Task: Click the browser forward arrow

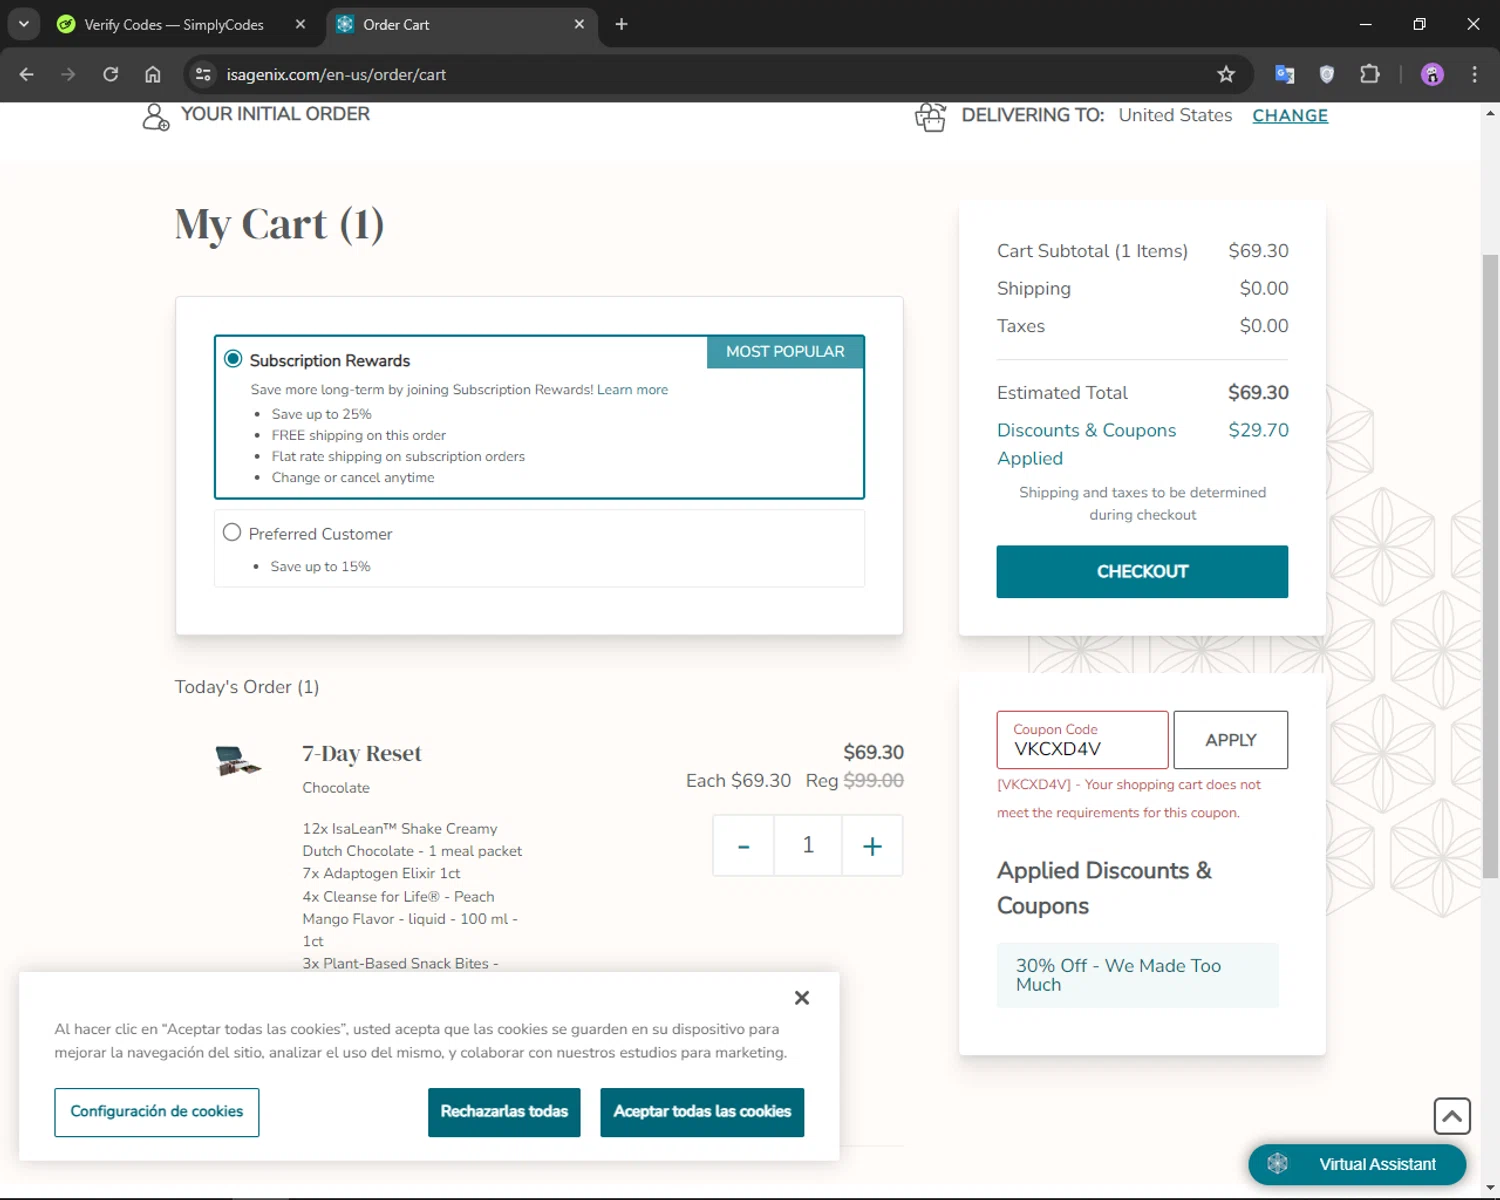Action: [68, 74]
